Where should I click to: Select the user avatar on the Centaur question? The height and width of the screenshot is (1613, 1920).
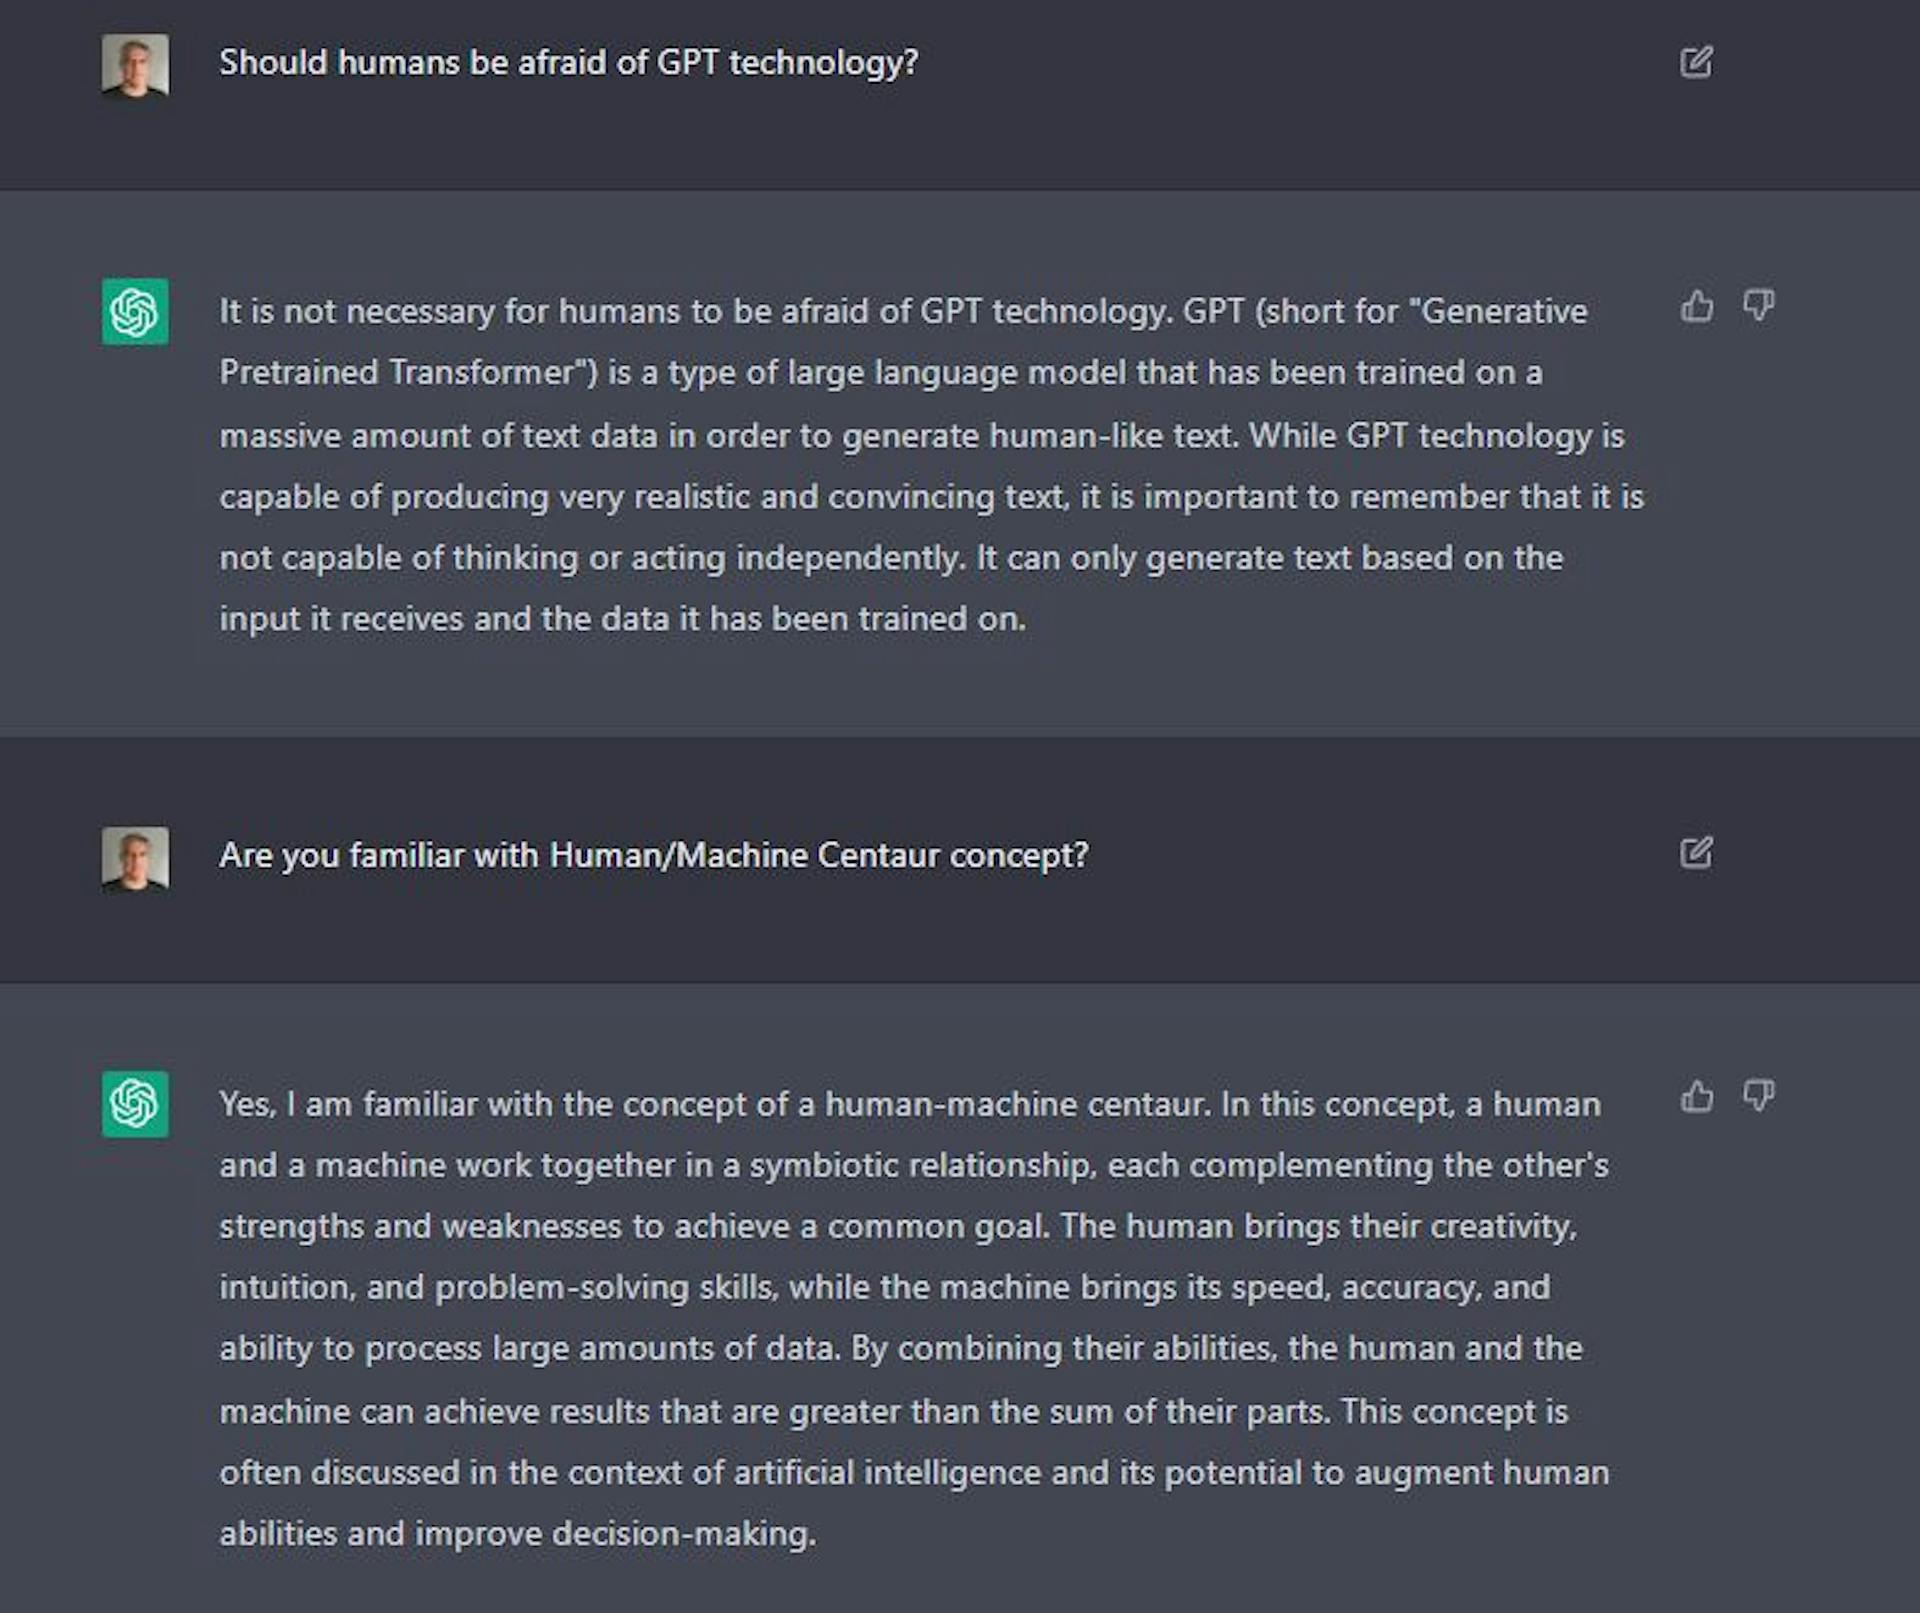tap(136, 853)
